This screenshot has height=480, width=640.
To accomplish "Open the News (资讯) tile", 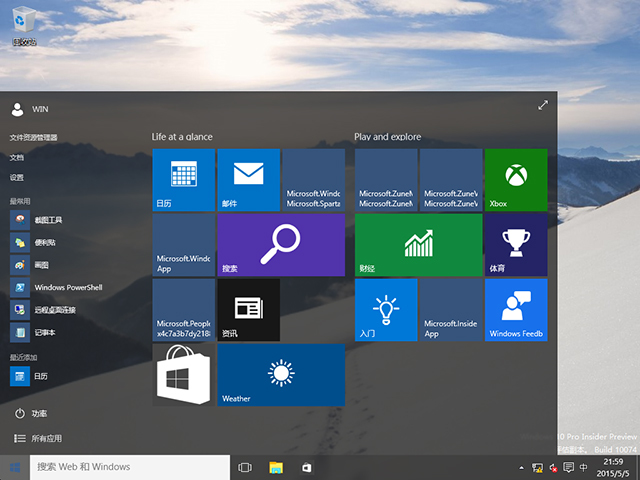I will [248, 310].
